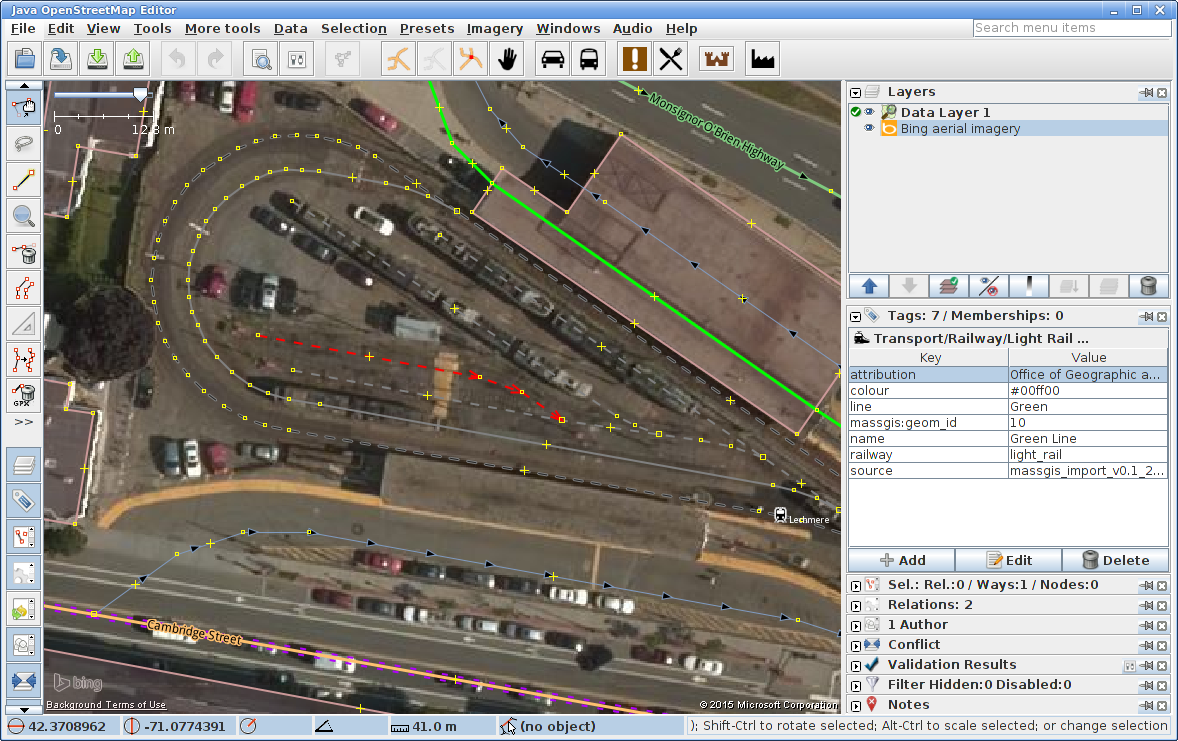
Task: Click the active layer checkmark for Data Layer 1
Action: [856, 112]
